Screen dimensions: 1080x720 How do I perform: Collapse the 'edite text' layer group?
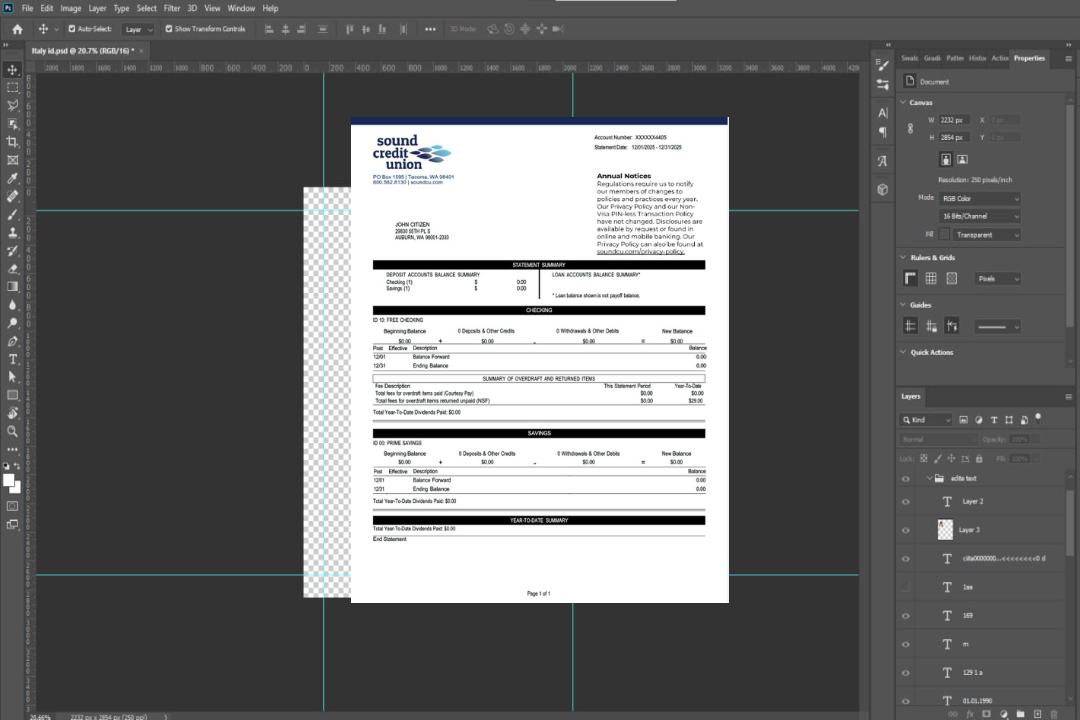tap(929, 478)
